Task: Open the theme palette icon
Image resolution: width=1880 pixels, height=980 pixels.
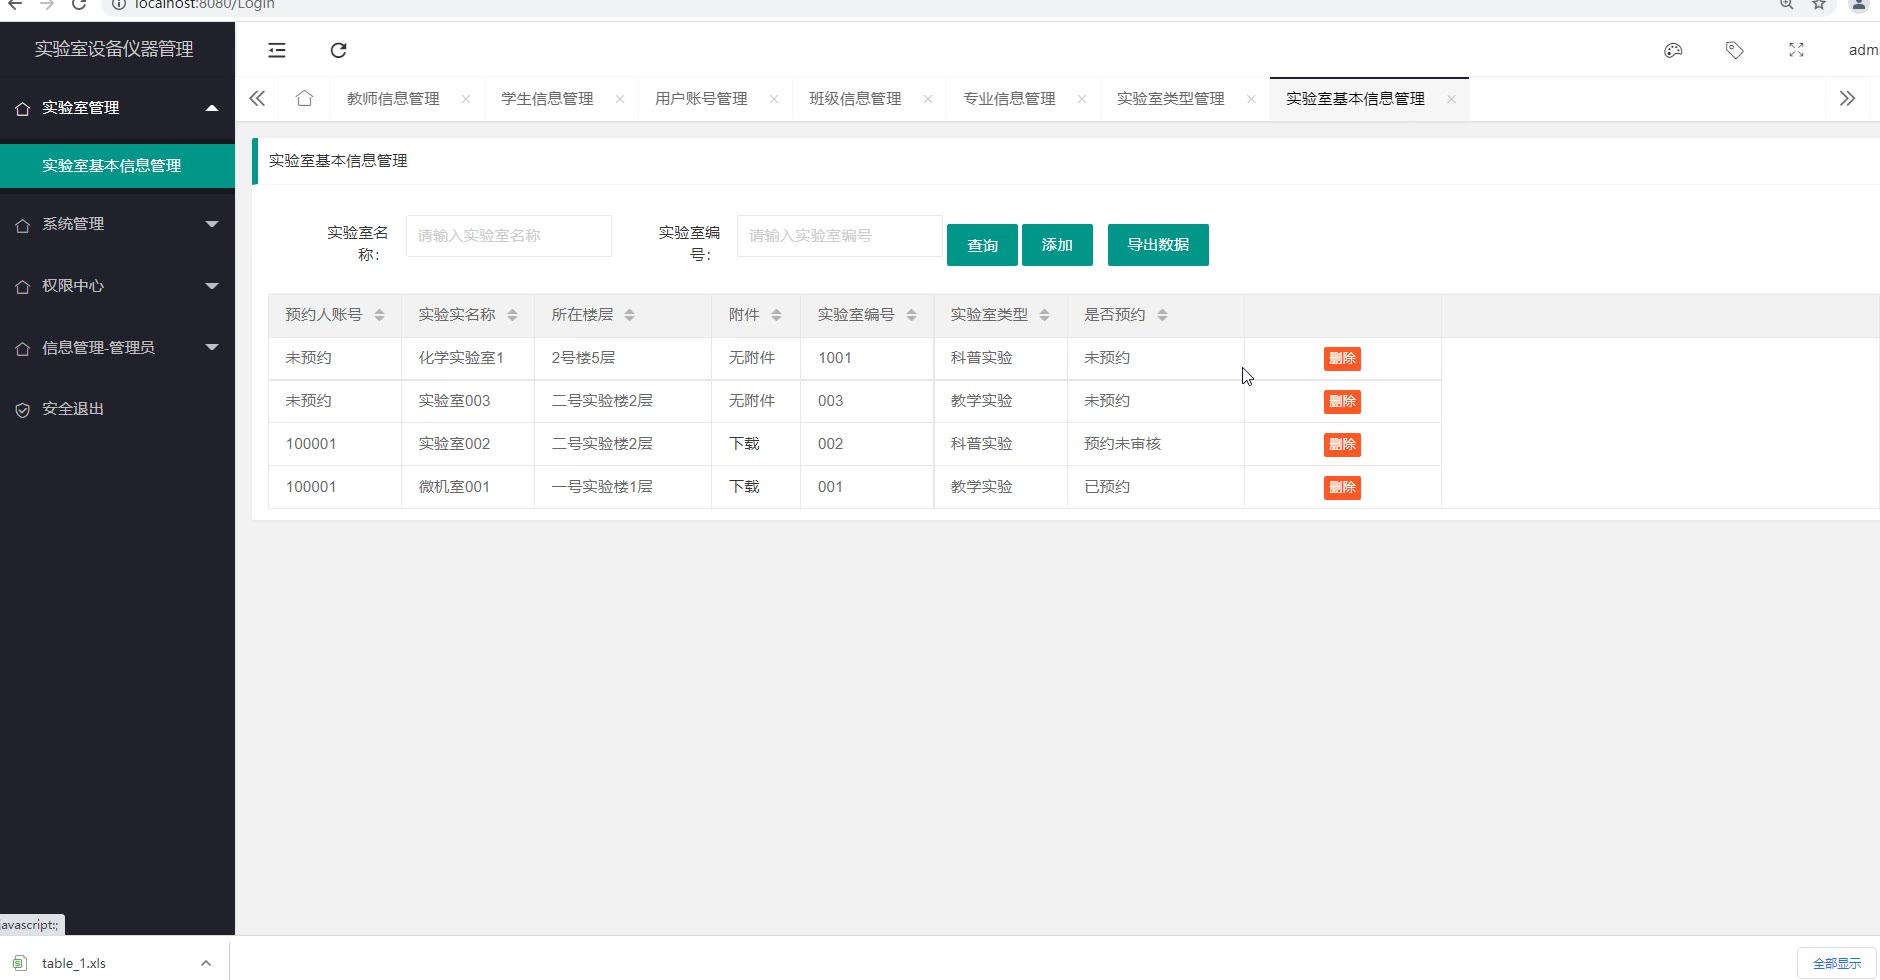Action: point(1673,50)
